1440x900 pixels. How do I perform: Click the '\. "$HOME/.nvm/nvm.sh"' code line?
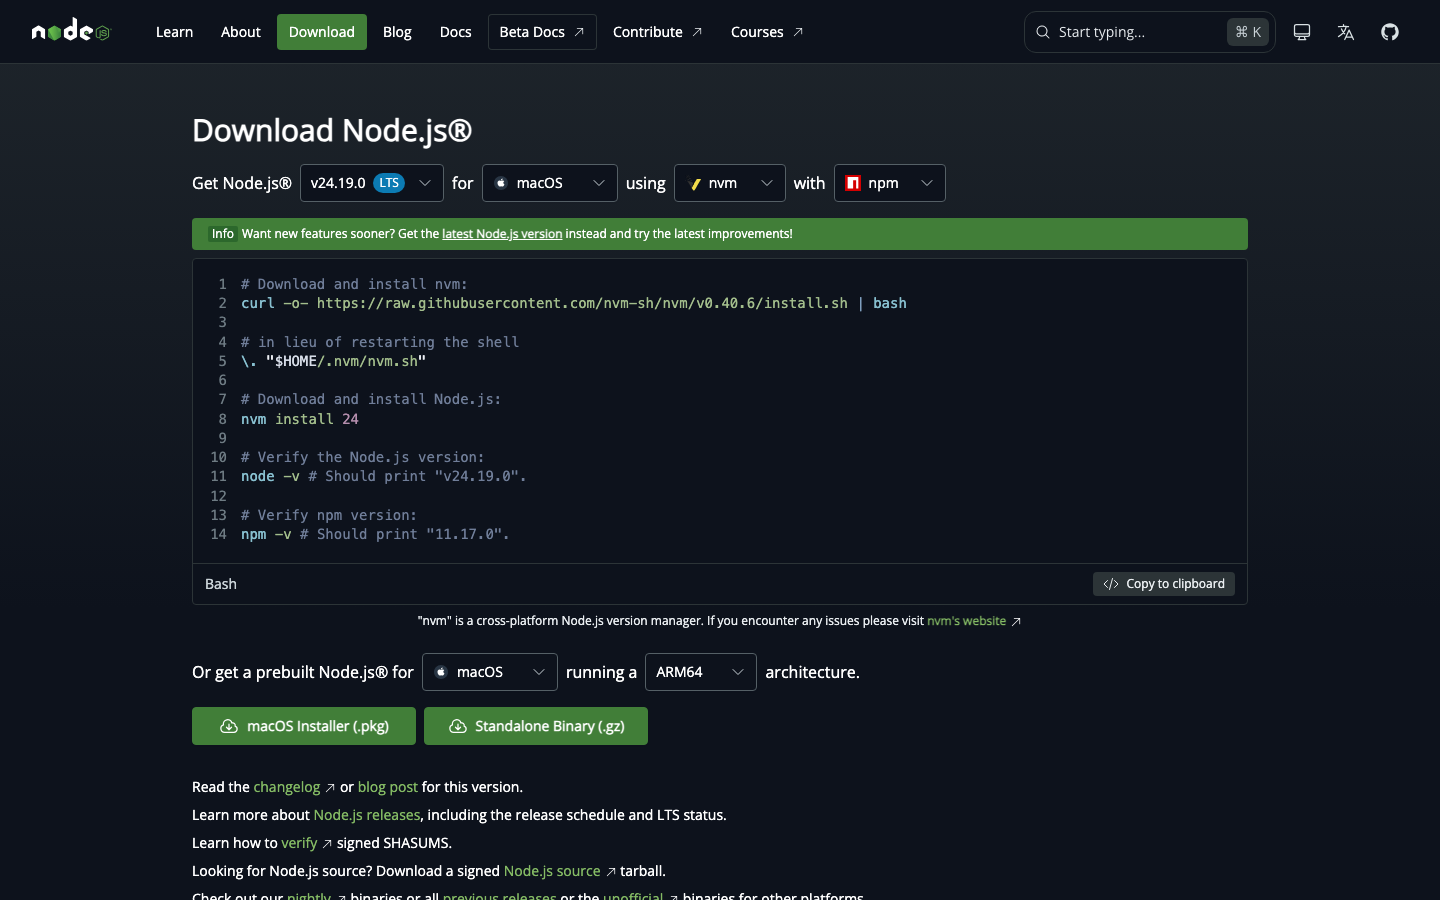(x=334, y=361)
